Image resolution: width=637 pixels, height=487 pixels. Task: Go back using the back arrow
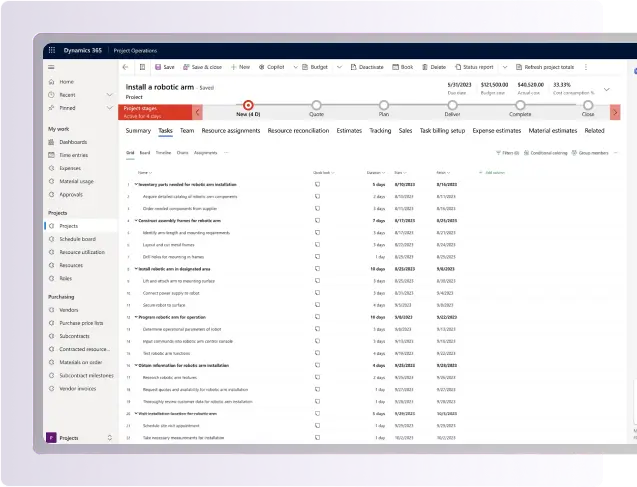click(127, 67)
